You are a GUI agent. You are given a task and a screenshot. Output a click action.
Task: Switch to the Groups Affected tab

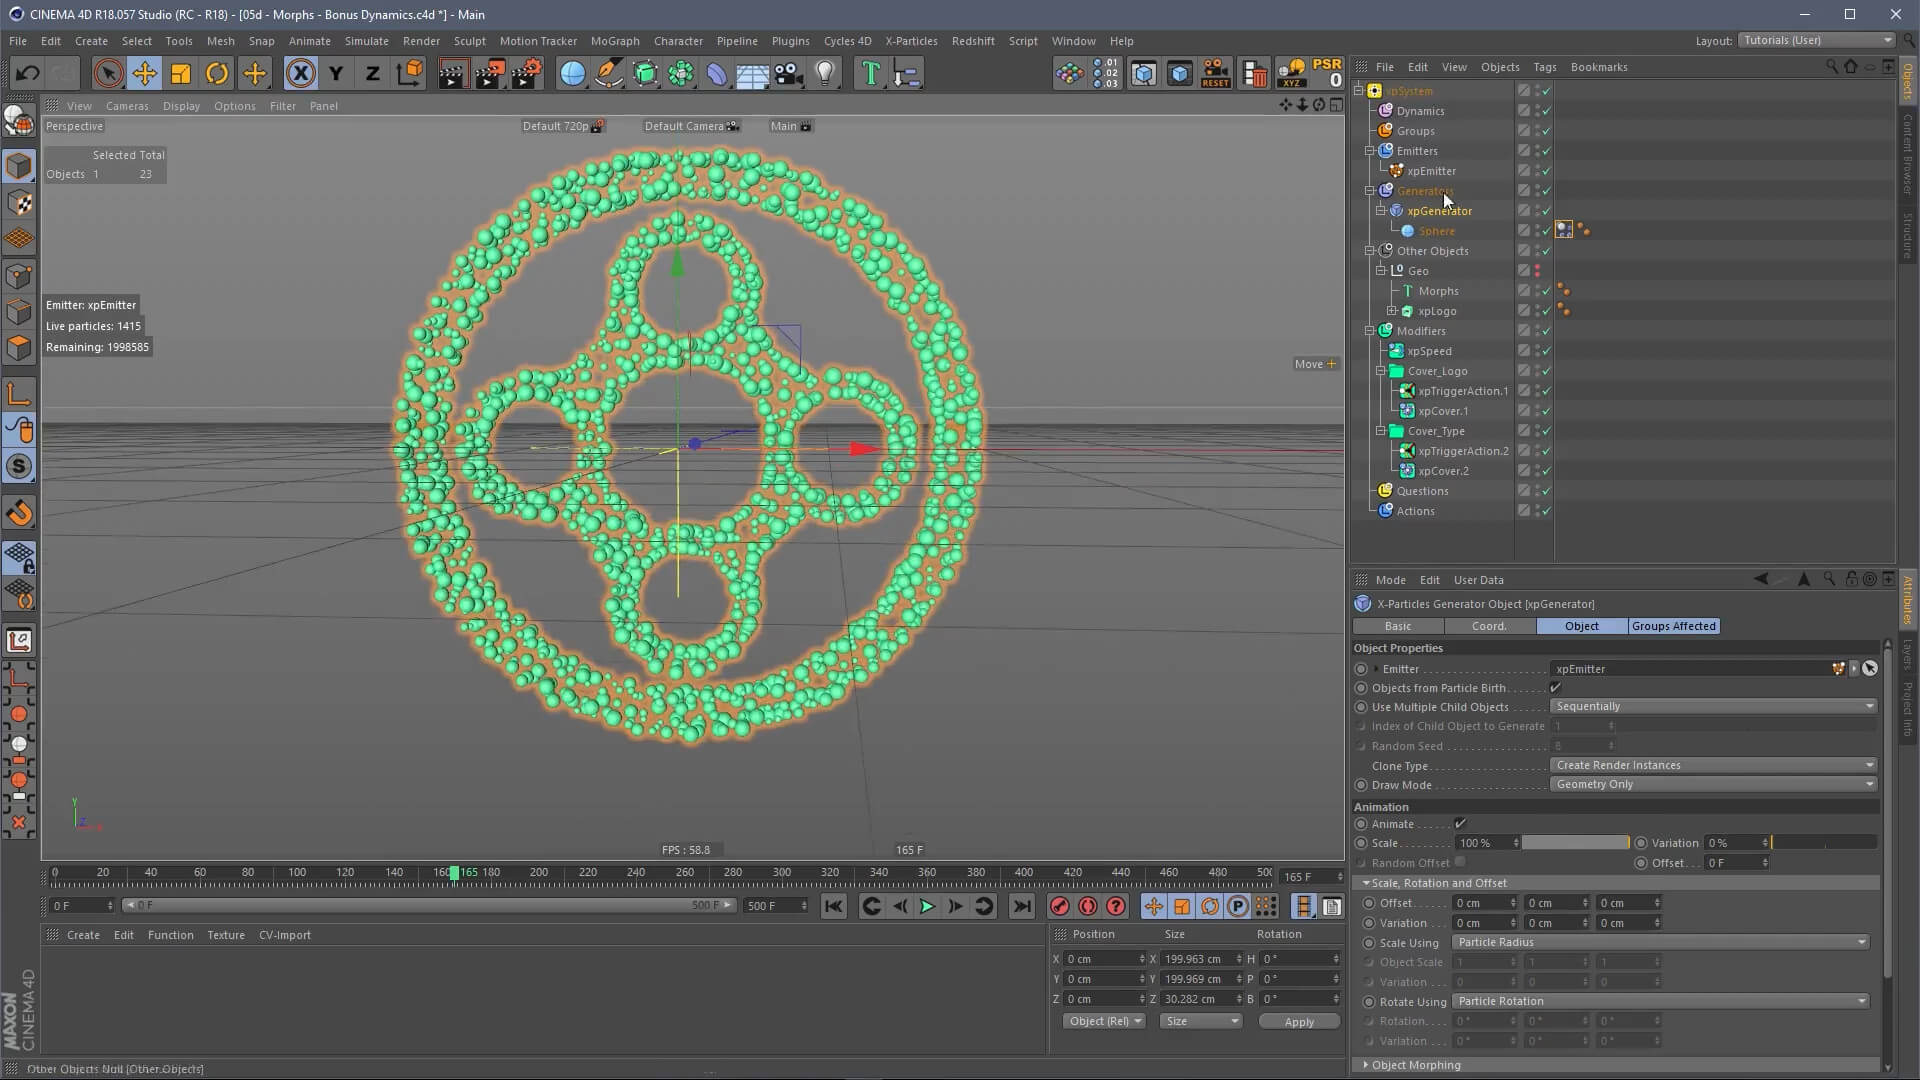[1673, 626]
